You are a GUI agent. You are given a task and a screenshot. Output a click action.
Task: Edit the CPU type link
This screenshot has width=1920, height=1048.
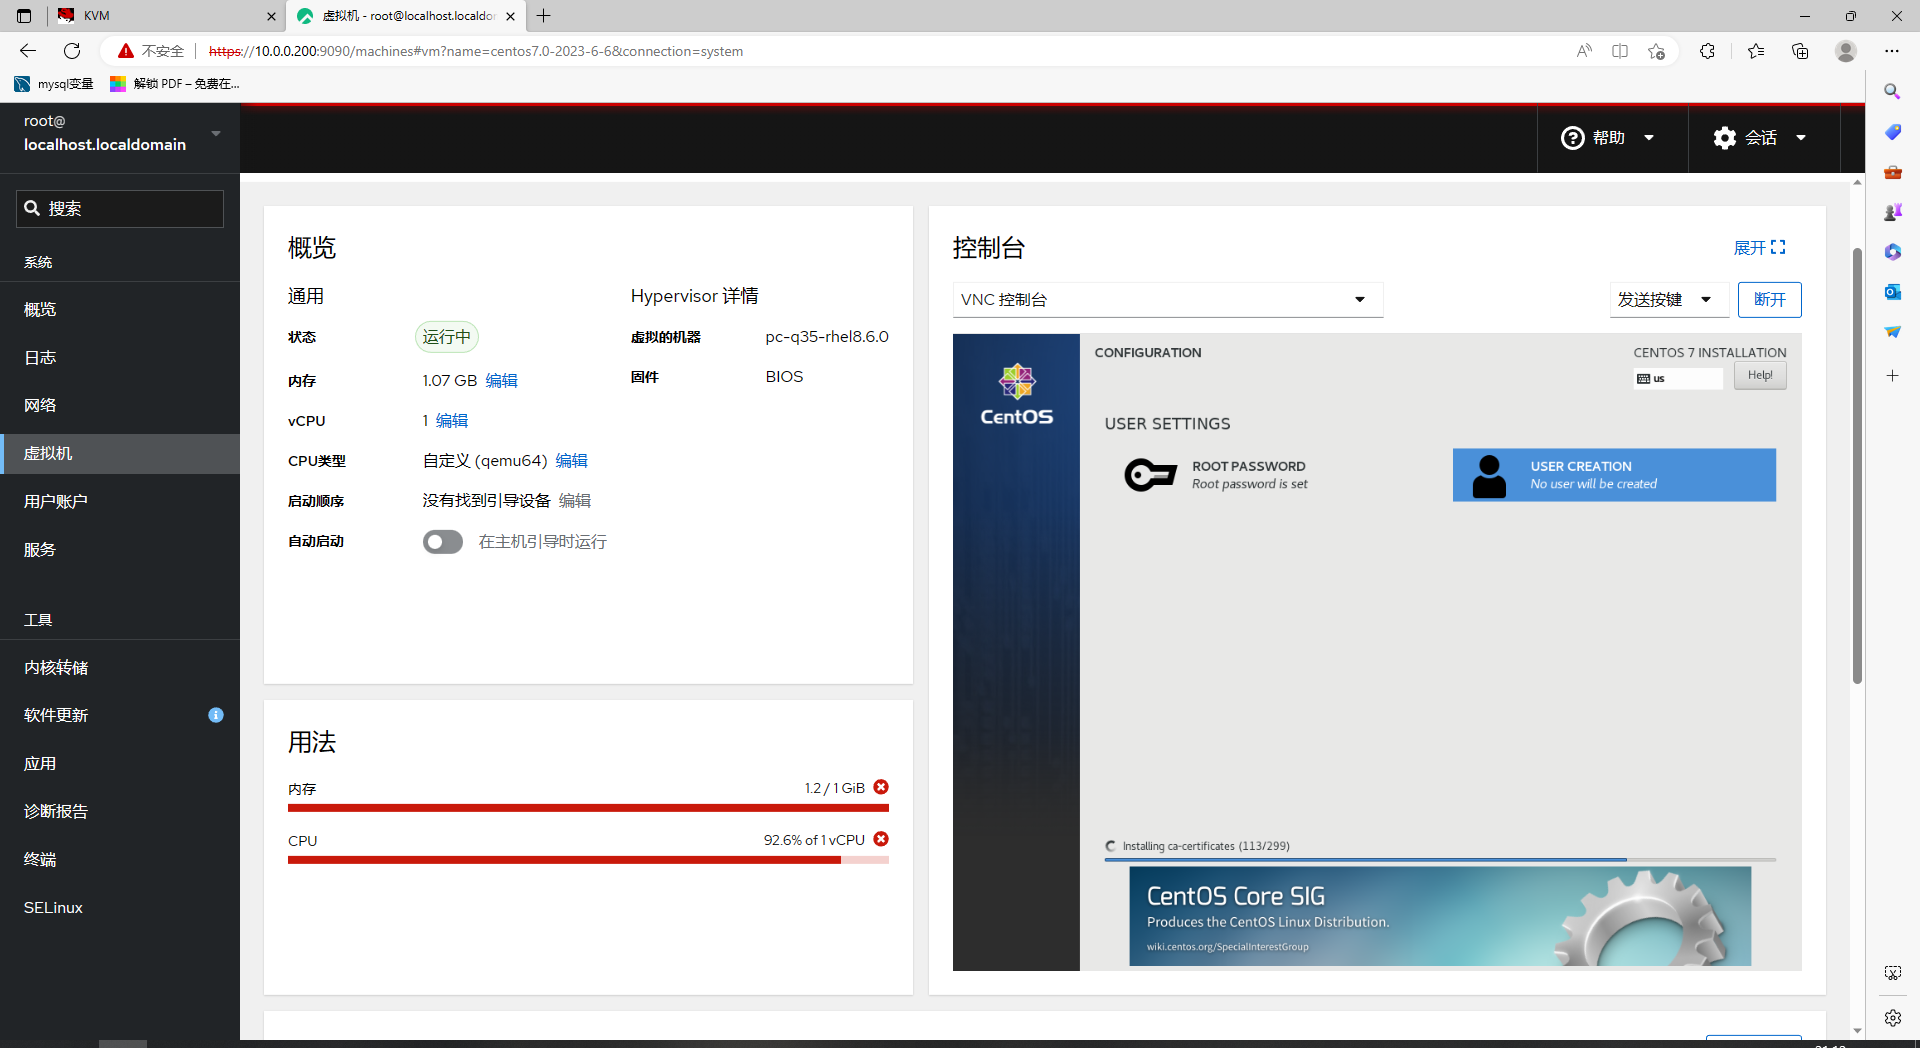click(x=571, y=461)
